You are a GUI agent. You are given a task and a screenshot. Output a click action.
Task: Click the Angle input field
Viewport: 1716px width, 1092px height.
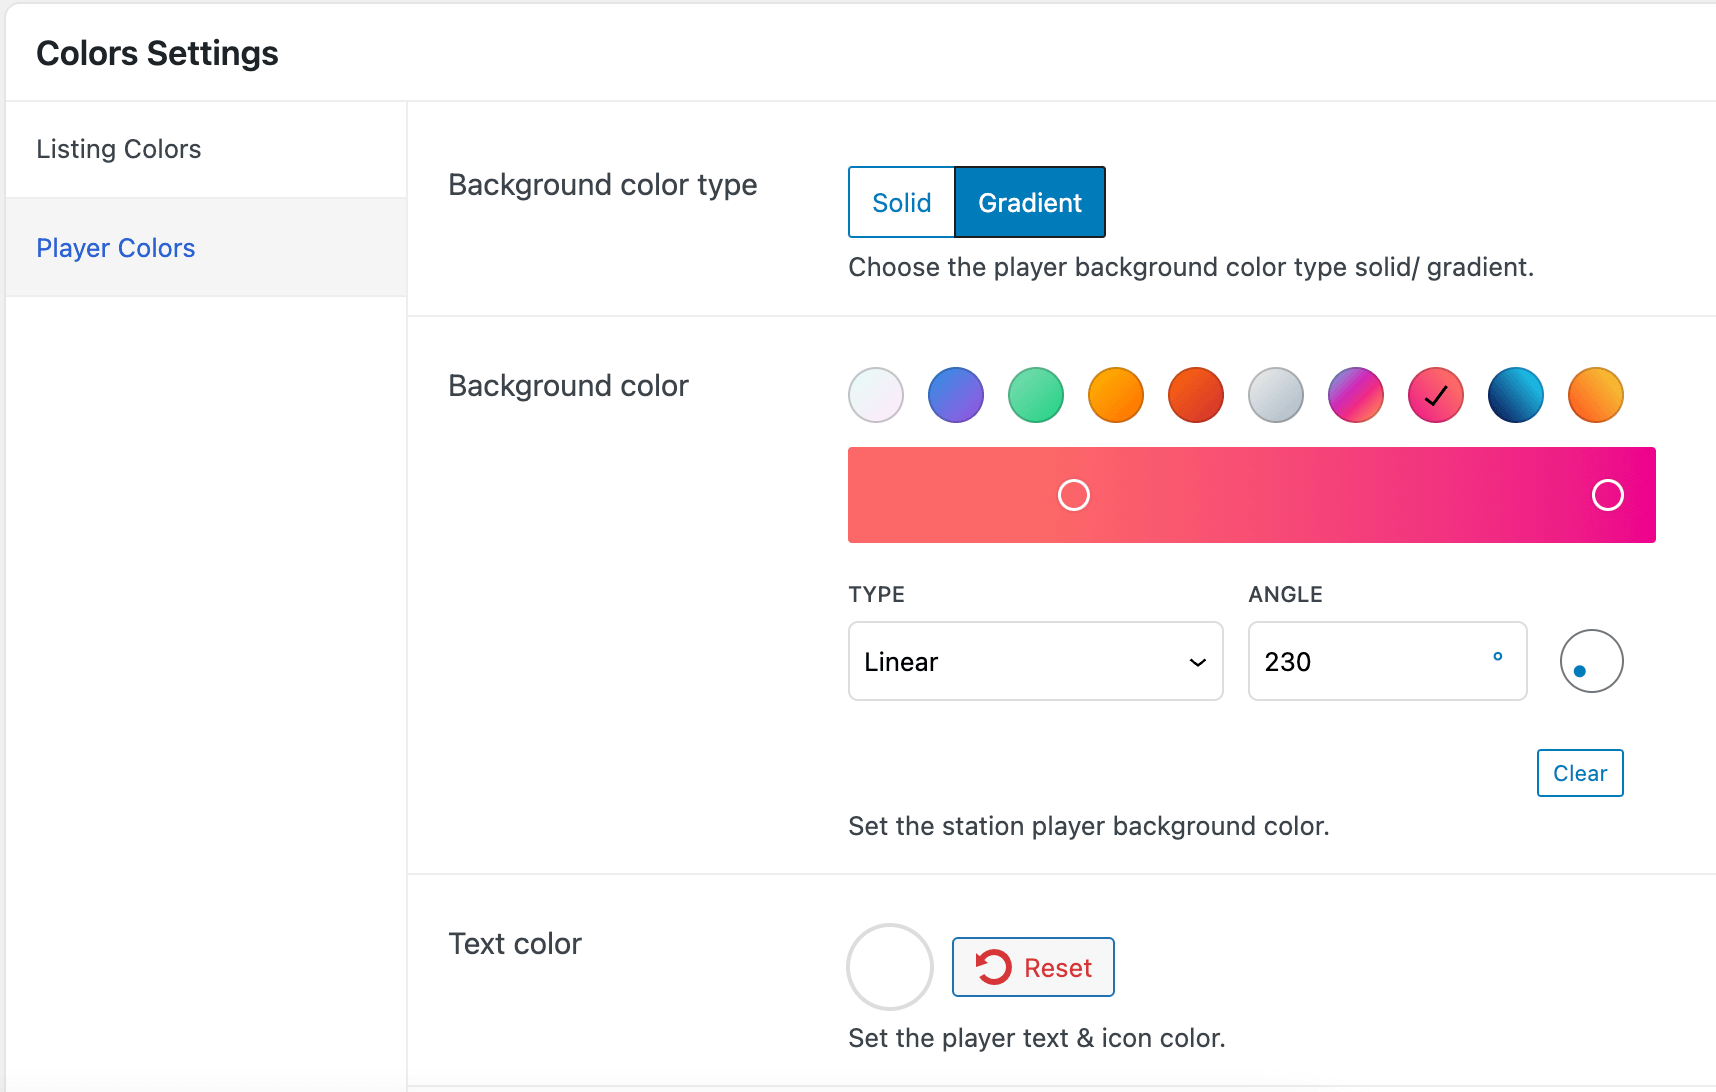1370,662
